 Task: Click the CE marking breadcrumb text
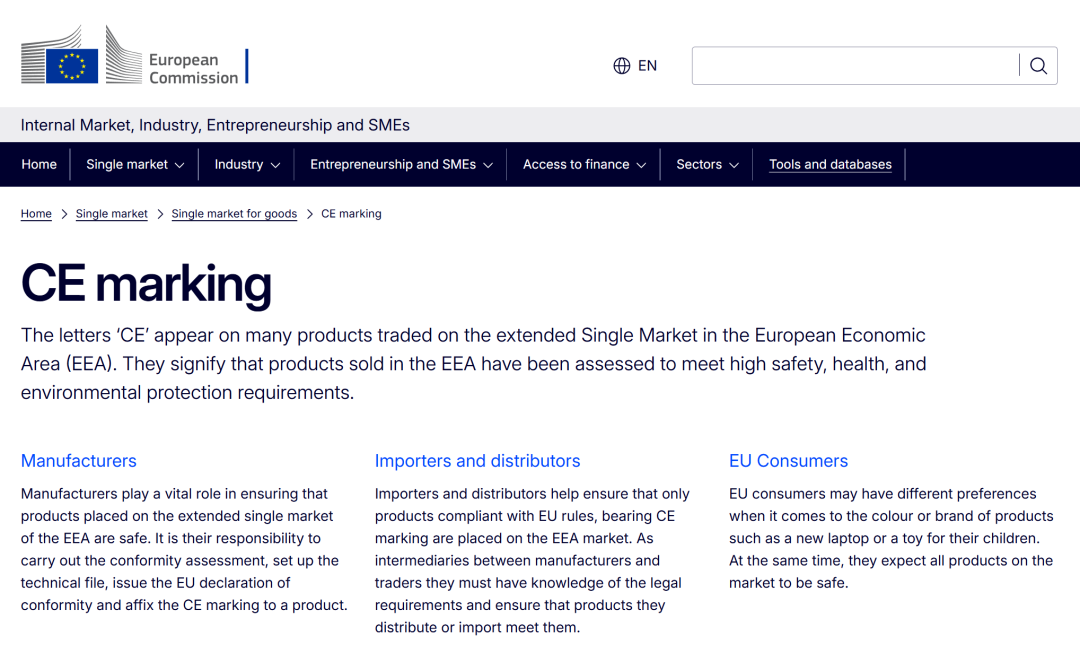[x=351, y=214]
